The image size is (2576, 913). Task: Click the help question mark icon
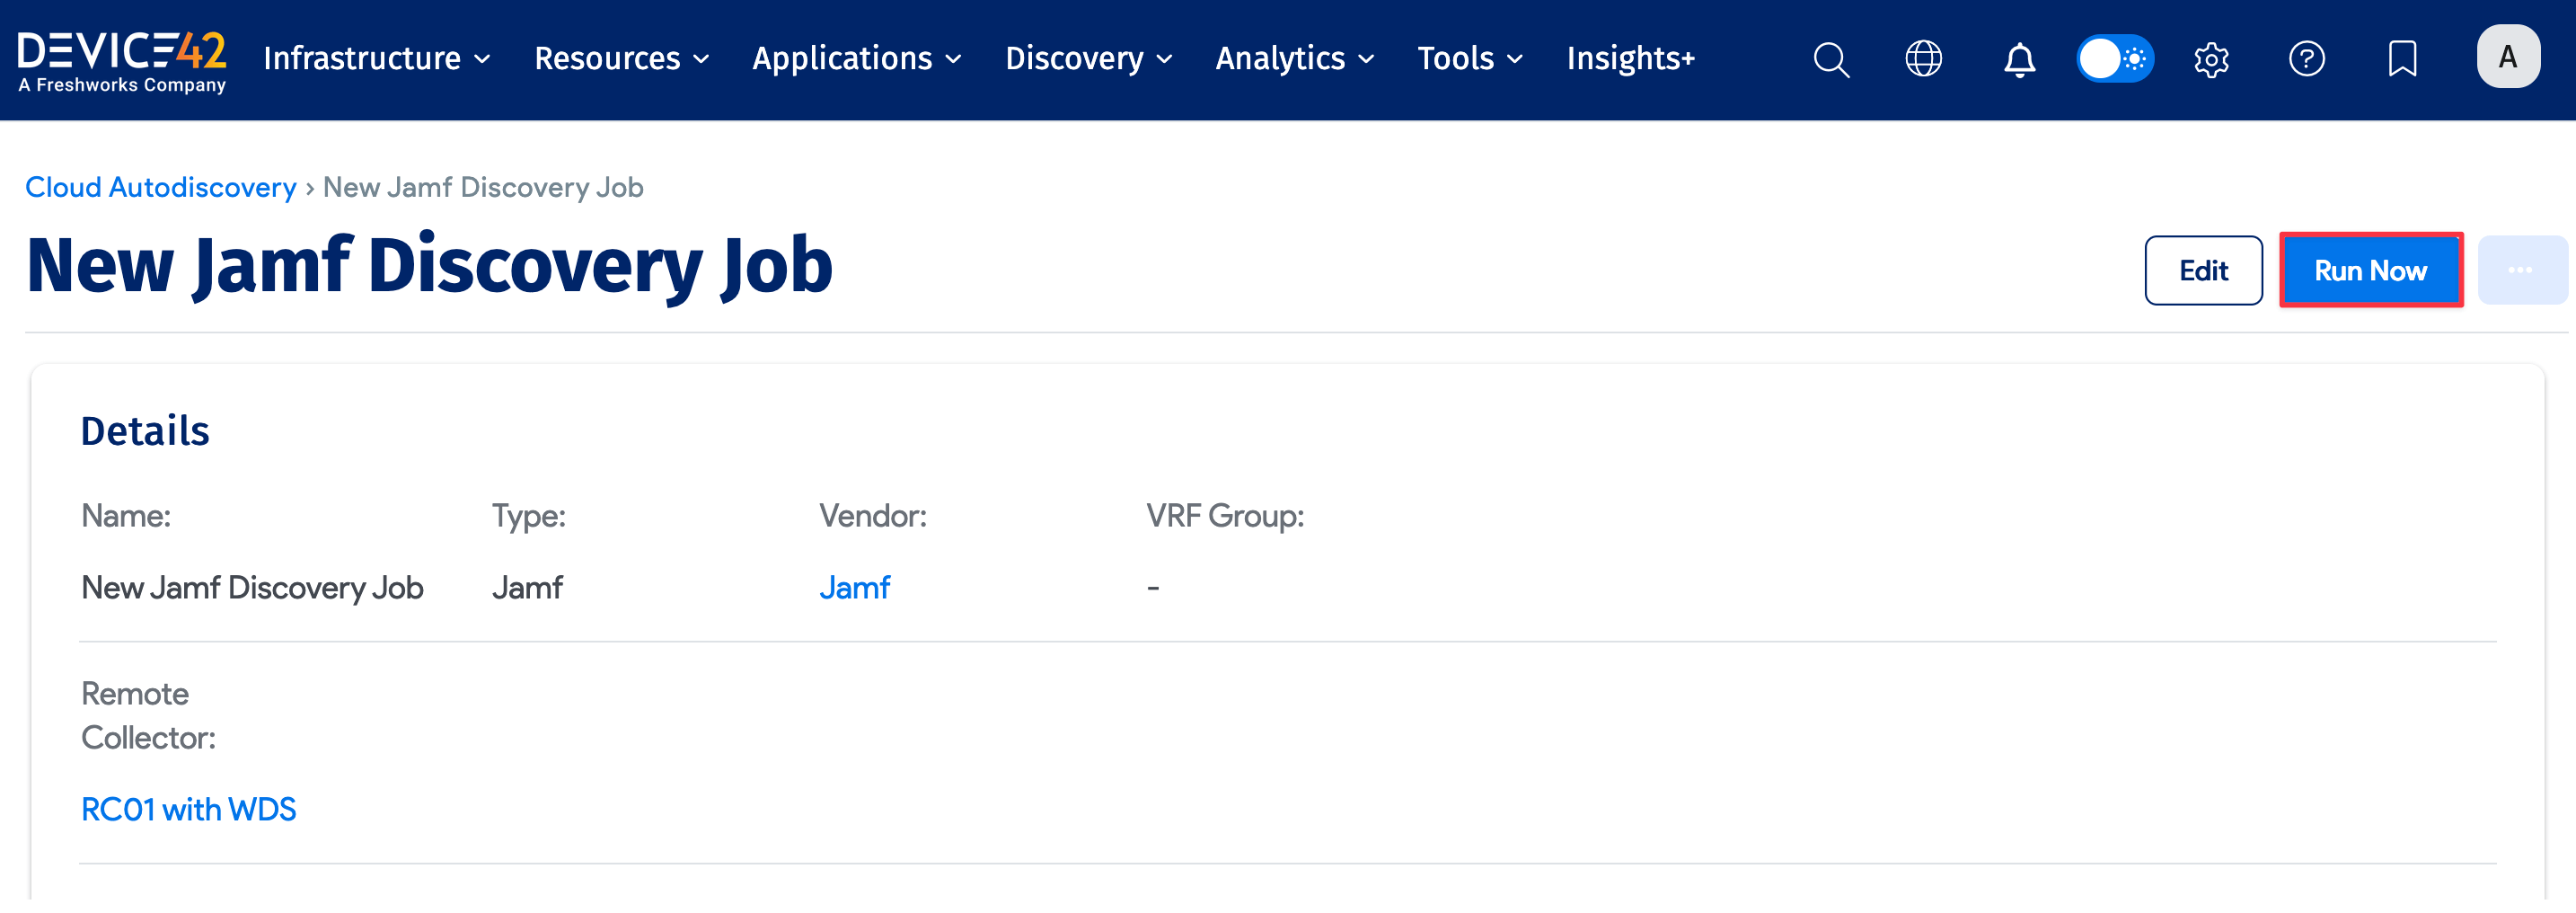tap(2306, 59)
